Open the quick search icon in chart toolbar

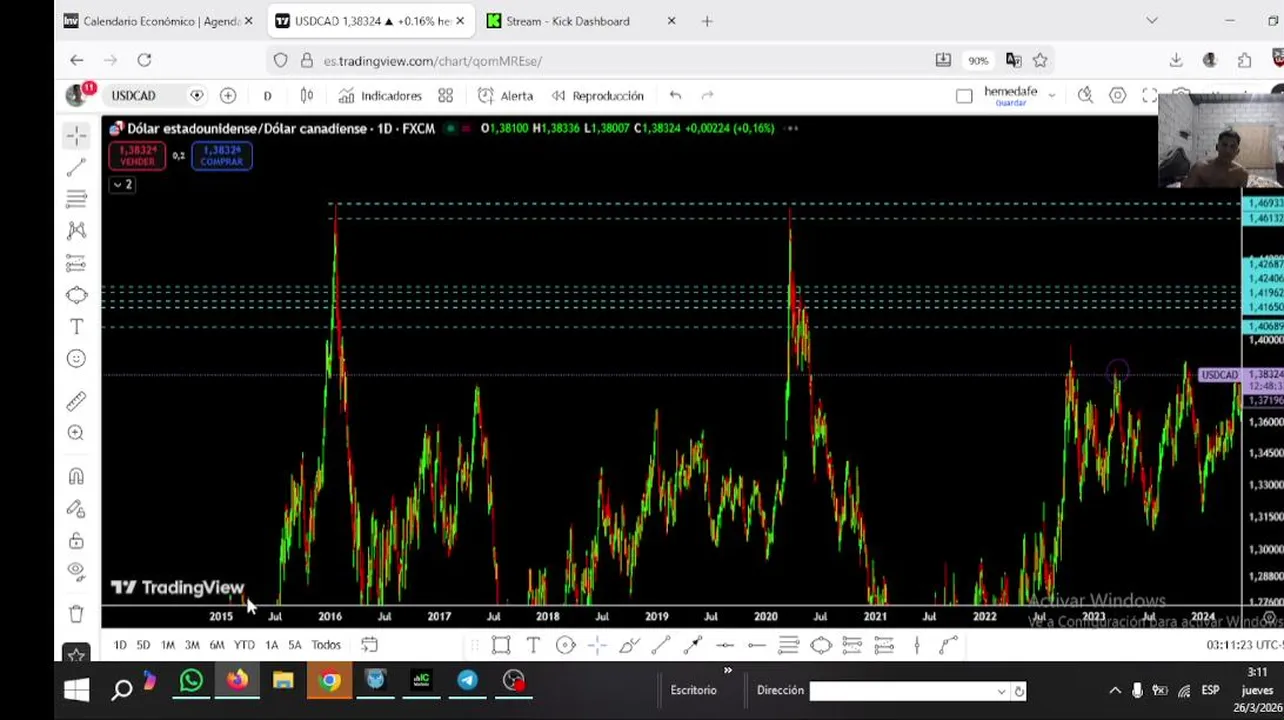coord(1085,96)
